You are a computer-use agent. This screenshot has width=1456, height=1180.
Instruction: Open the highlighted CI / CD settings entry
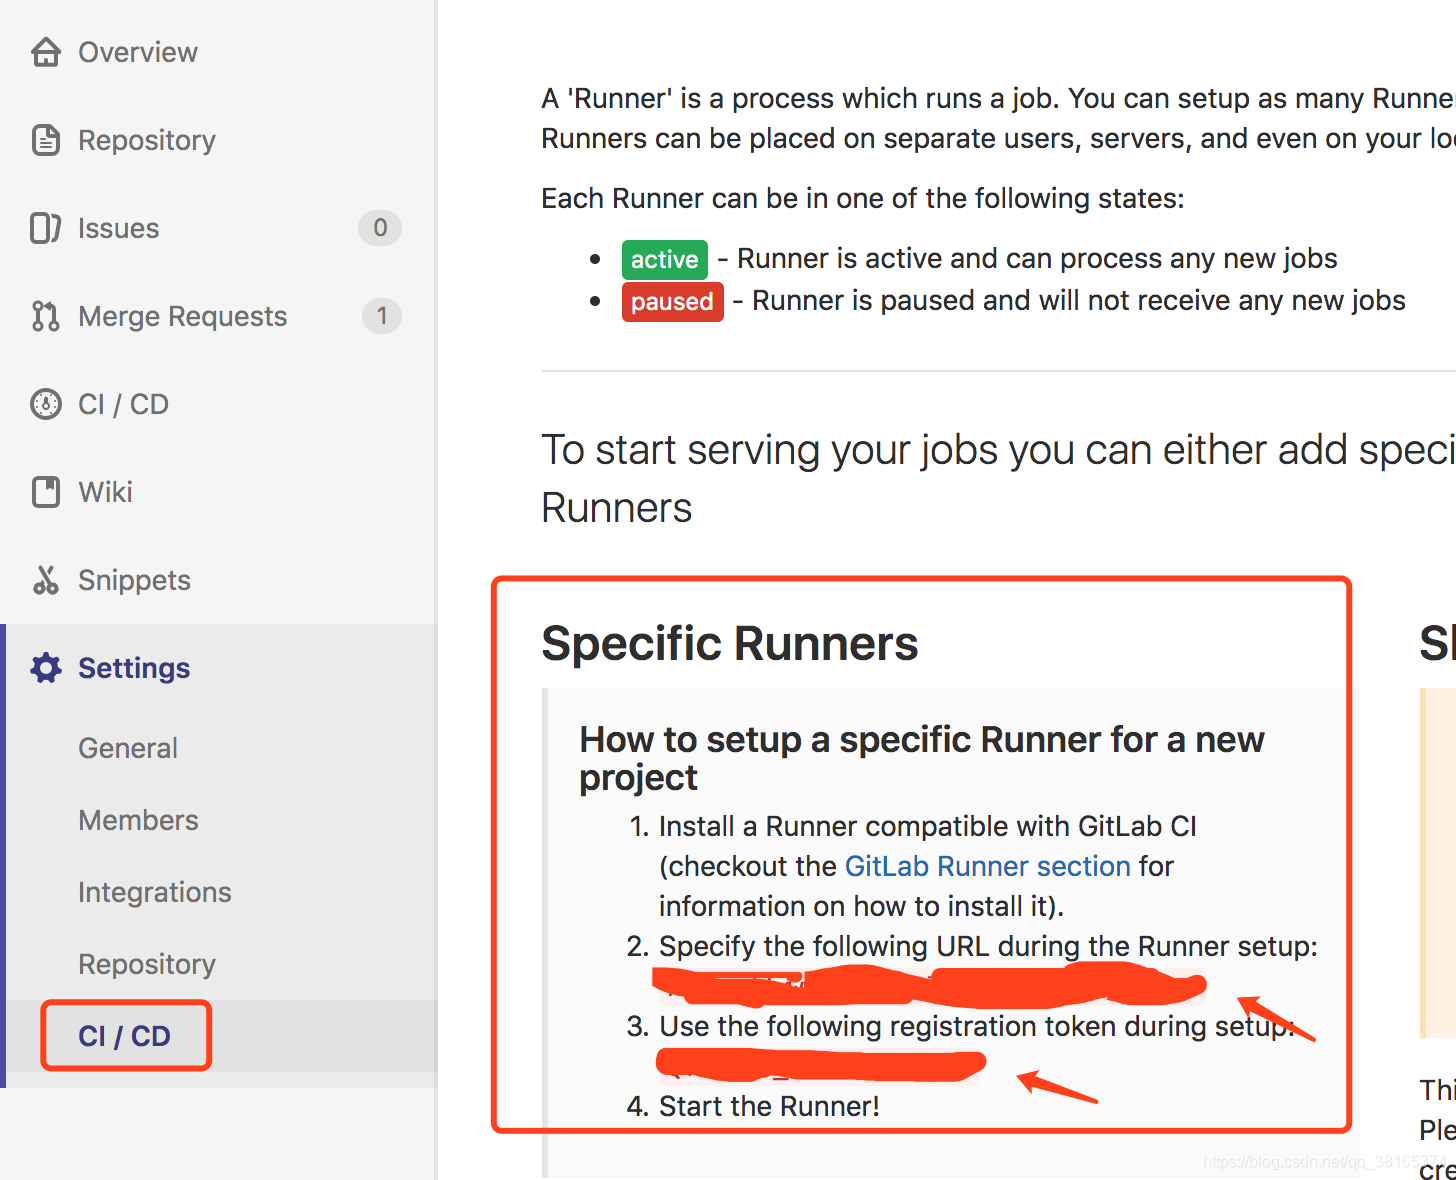[x=125, y=1035]
